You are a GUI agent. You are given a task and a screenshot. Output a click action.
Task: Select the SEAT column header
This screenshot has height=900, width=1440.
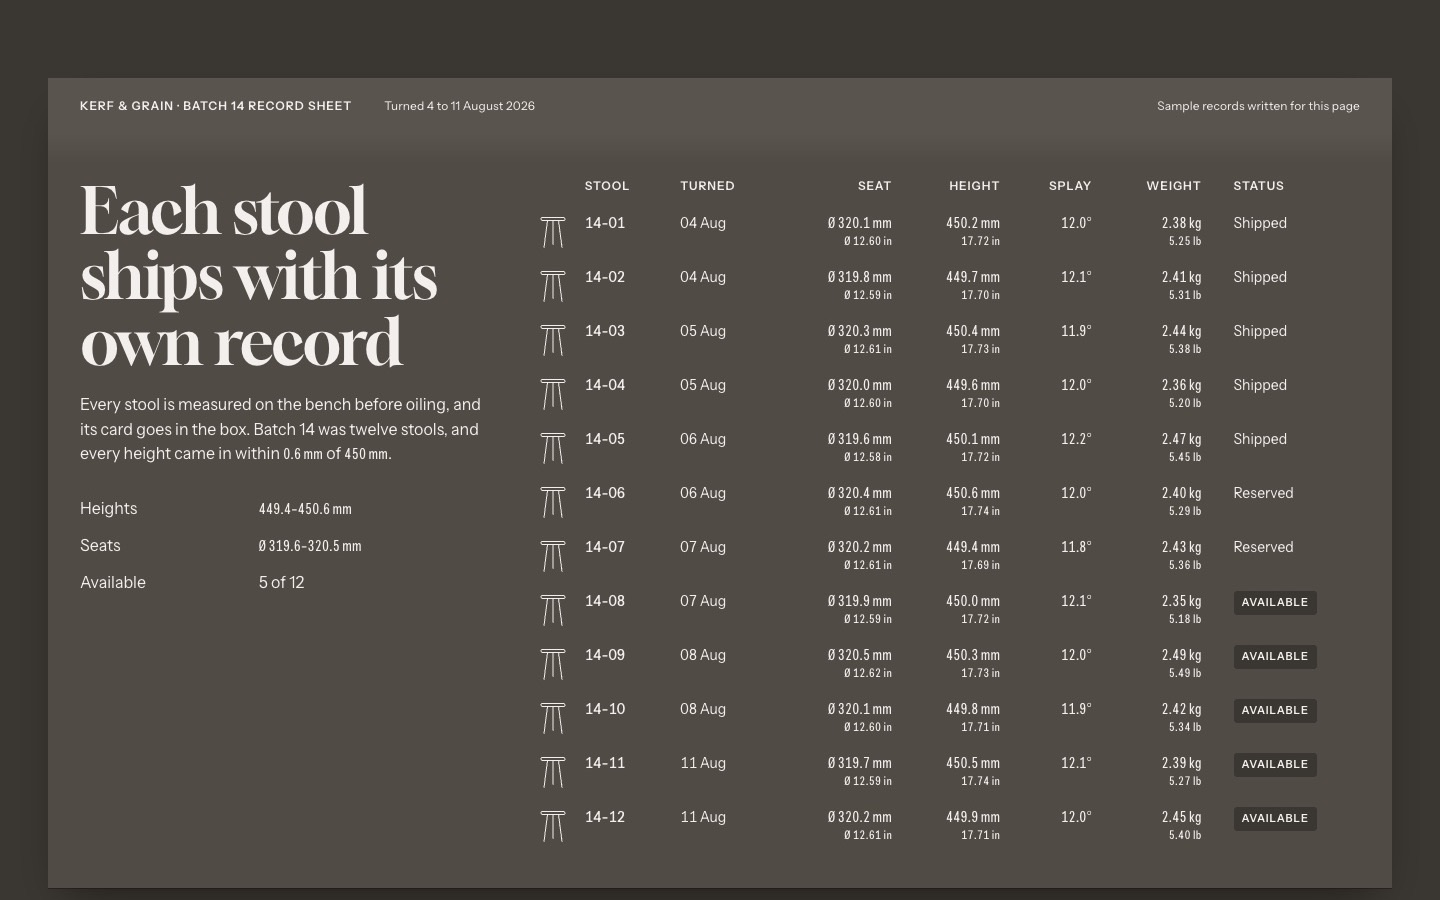pos(874,186)
